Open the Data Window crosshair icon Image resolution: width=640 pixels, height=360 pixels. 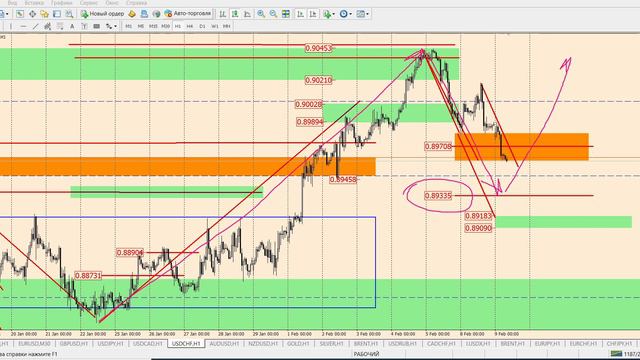[x=32, y=14]
